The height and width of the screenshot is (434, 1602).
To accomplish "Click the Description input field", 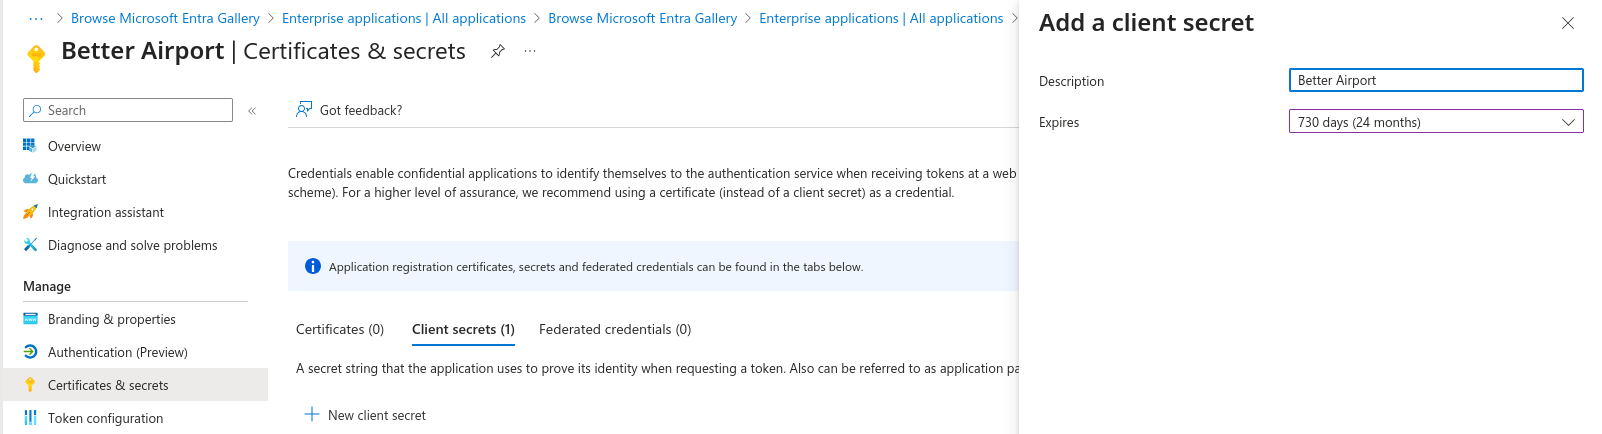I will [1436, 80].
